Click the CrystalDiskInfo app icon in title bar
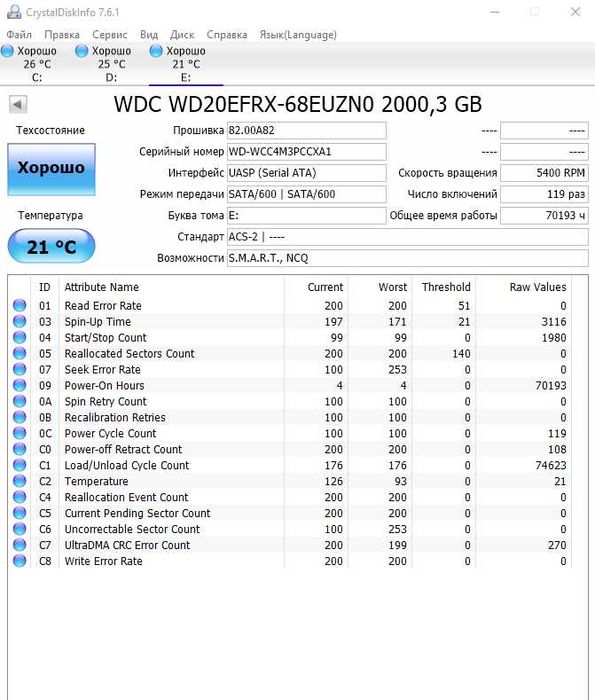Screen dimensions: 595x700 (14, 12)
